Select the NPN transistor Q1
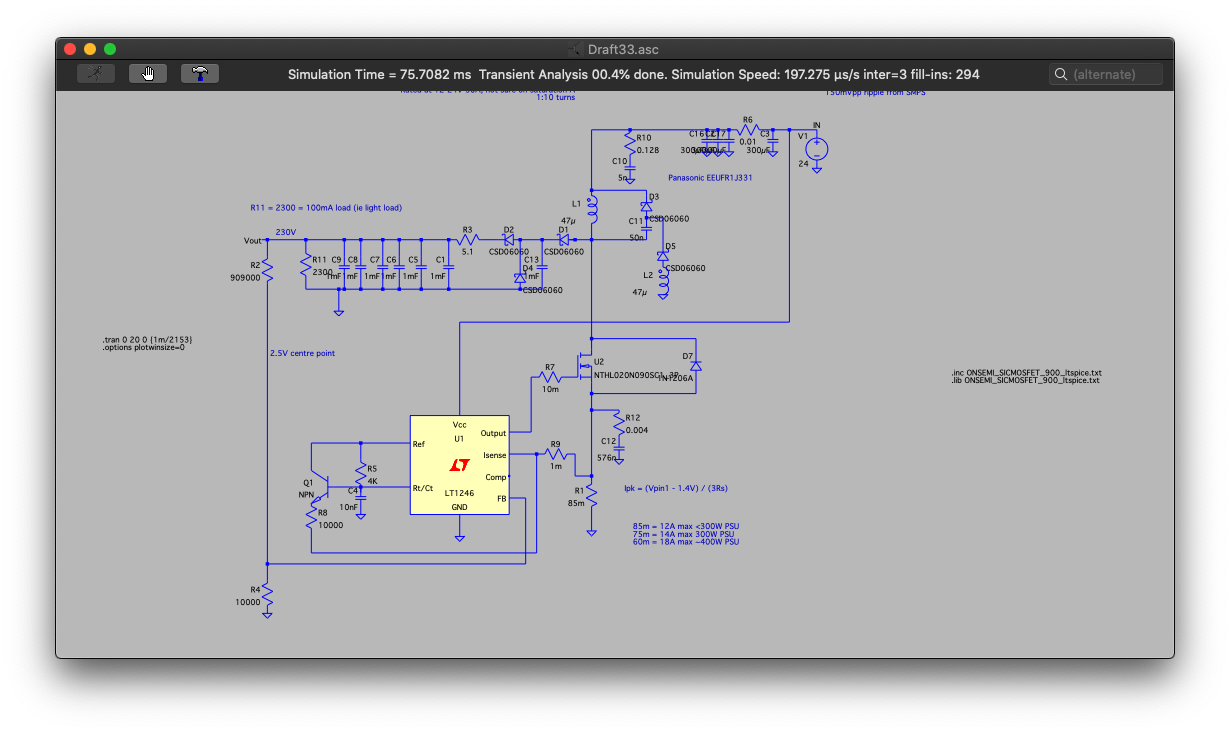The height and width of the screenshot is (732, 1230). 318,485
